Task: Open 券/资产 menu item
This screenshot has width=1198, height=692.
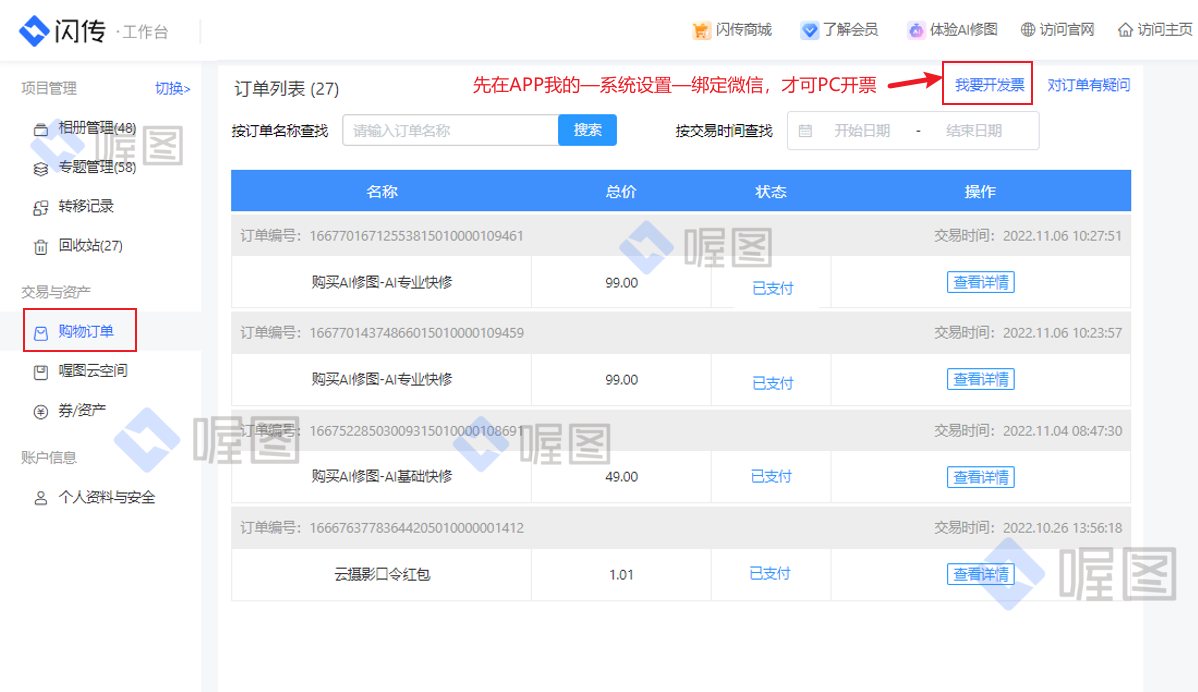Action: pyautogui.click(x=82, y=410)
